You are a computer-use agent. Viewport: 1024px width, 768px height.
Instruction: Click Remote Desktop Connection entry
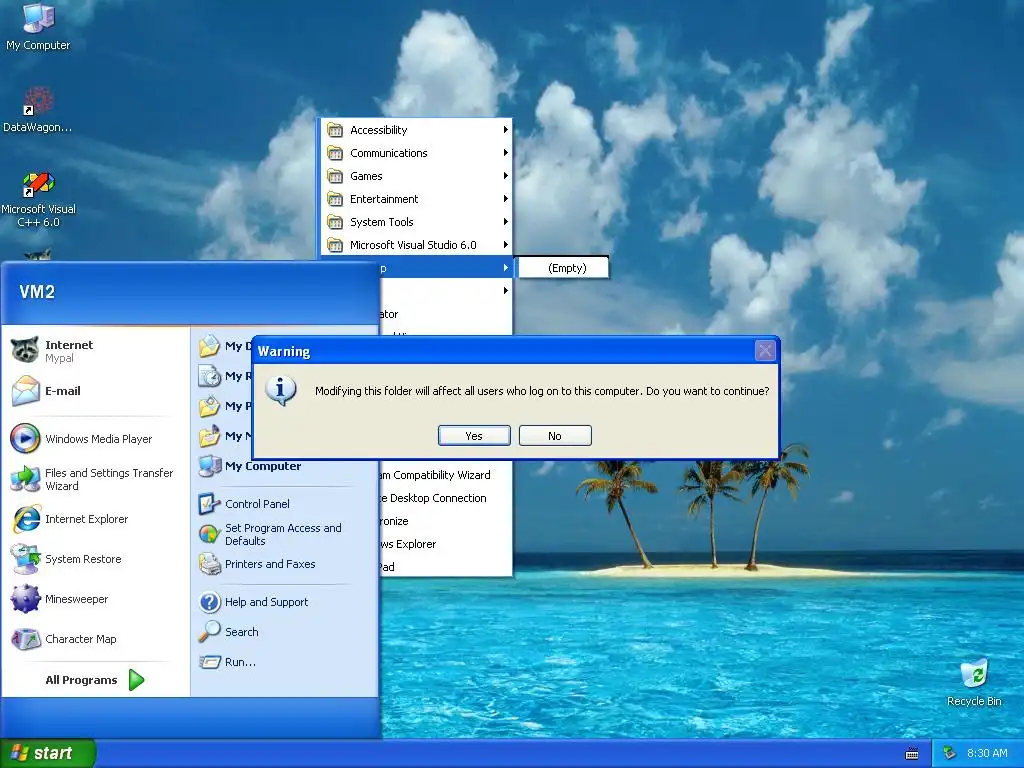[446, 498]
